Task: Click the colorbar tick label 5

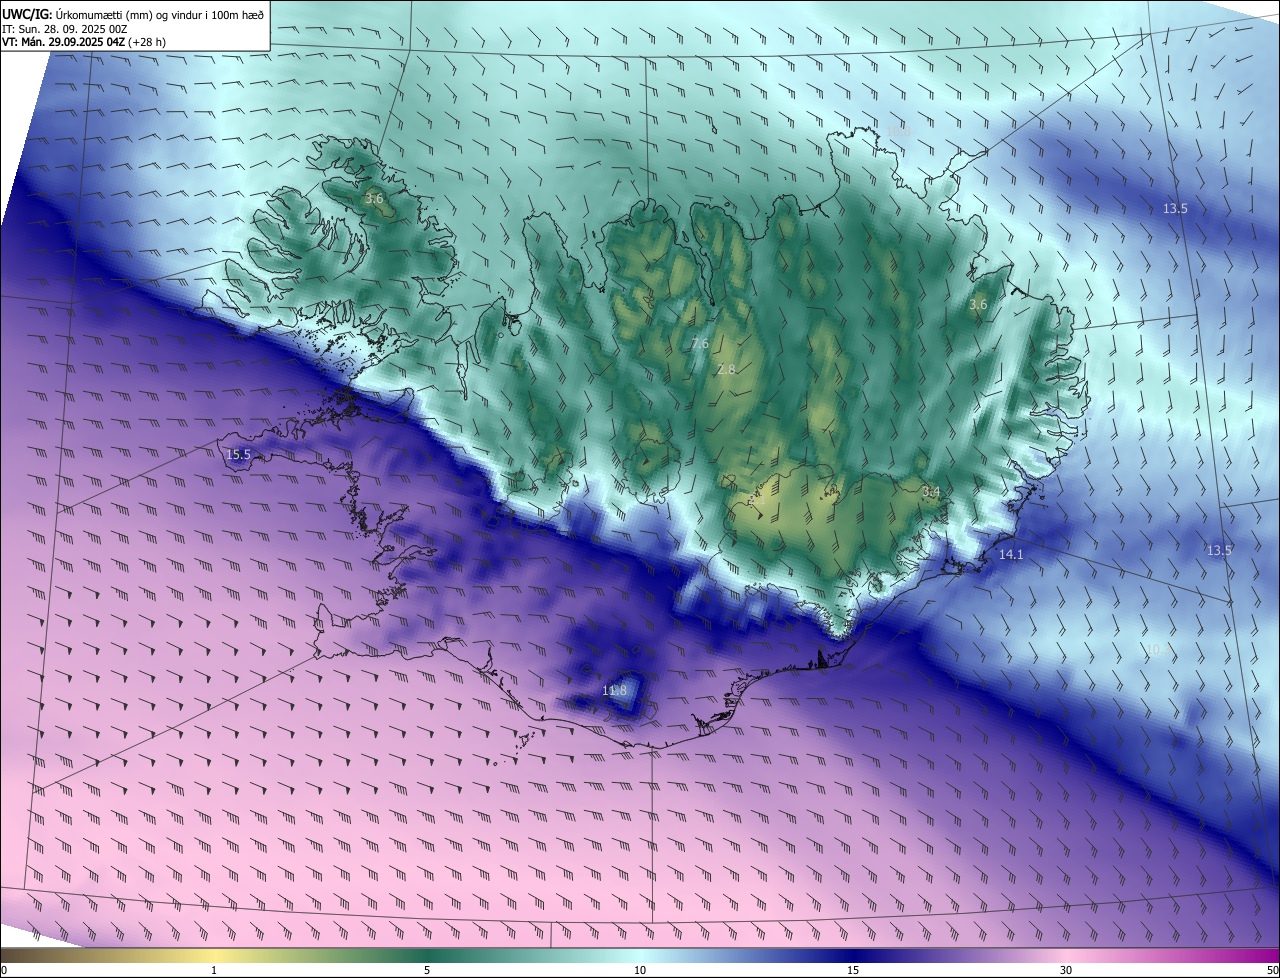Action: [x=427, y=970]
